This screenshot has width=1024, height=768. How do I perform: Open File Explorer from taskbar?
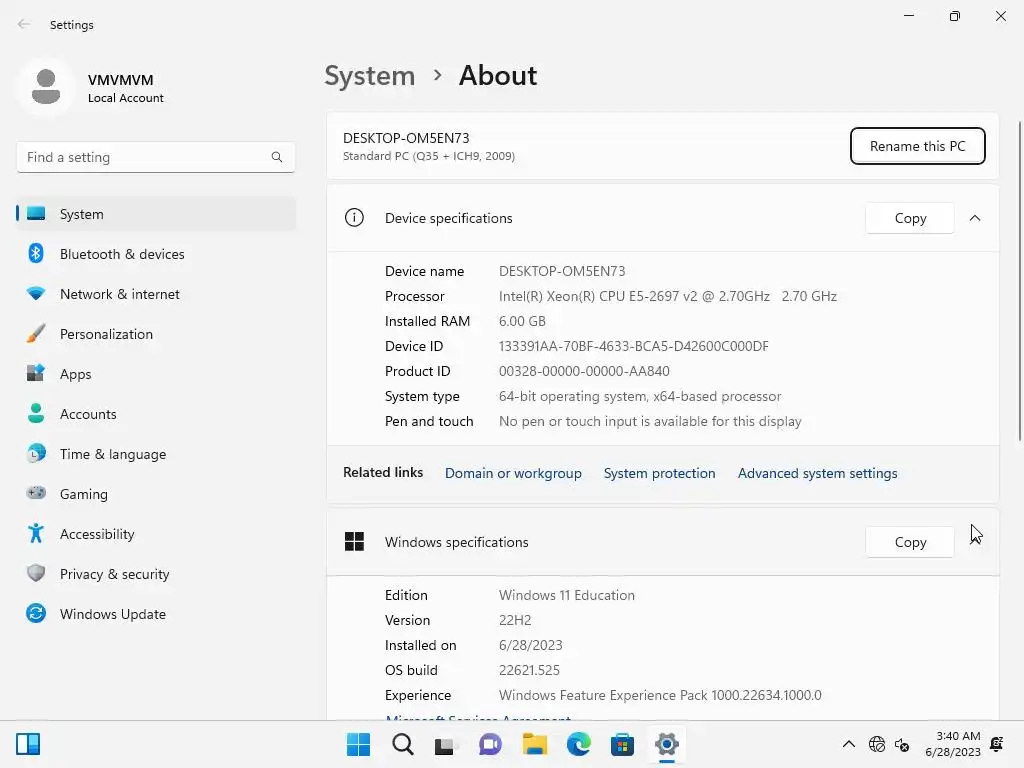[534, 744]
